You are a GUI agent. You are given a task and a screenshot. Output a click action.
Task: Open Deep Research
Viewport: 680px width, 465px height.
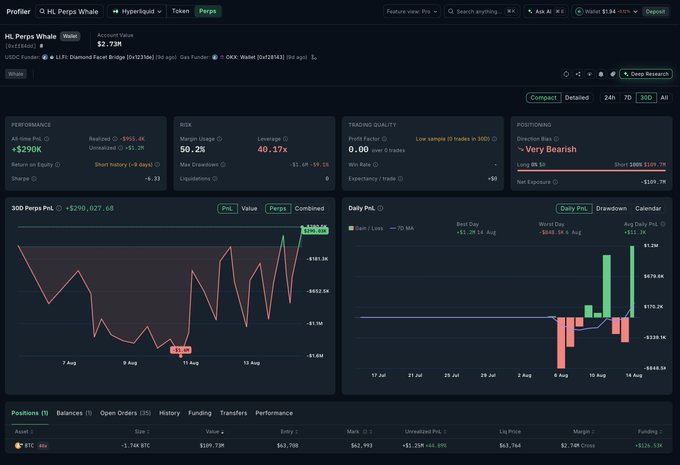(x=646, y=74)
